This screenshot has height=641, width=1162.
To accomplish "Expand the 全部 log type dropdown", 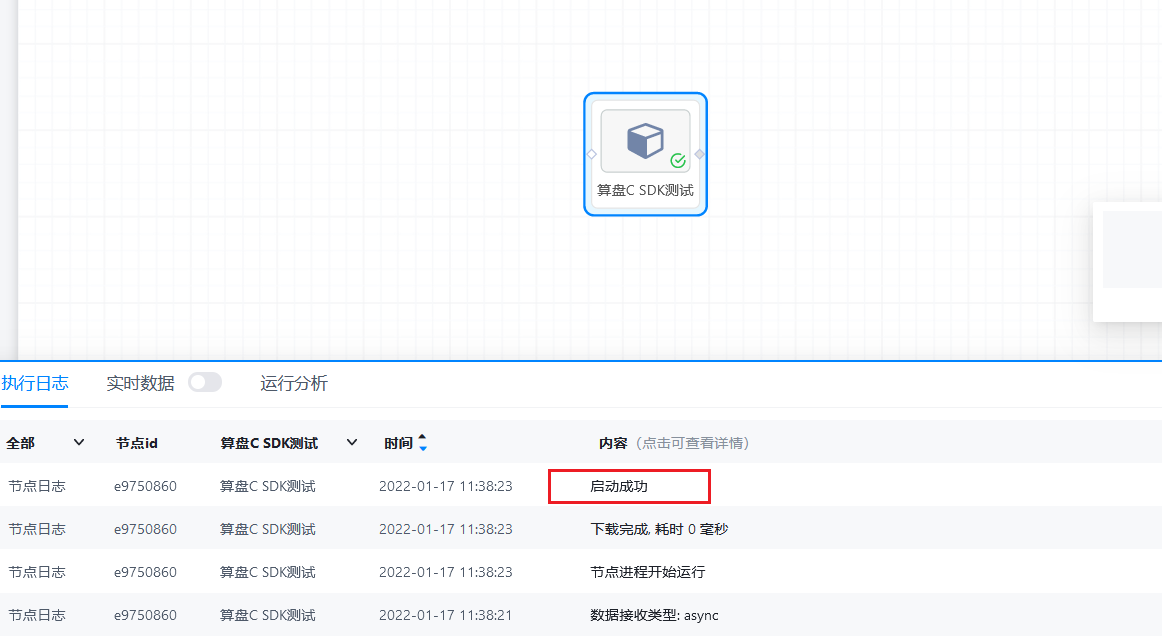I will [x=79, y=443].
